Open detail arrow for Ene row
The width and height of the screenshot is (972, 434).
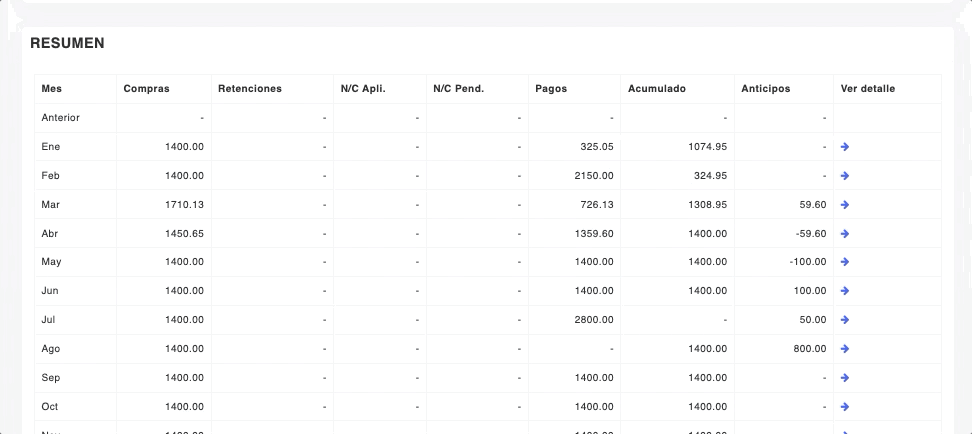point(845,146)
